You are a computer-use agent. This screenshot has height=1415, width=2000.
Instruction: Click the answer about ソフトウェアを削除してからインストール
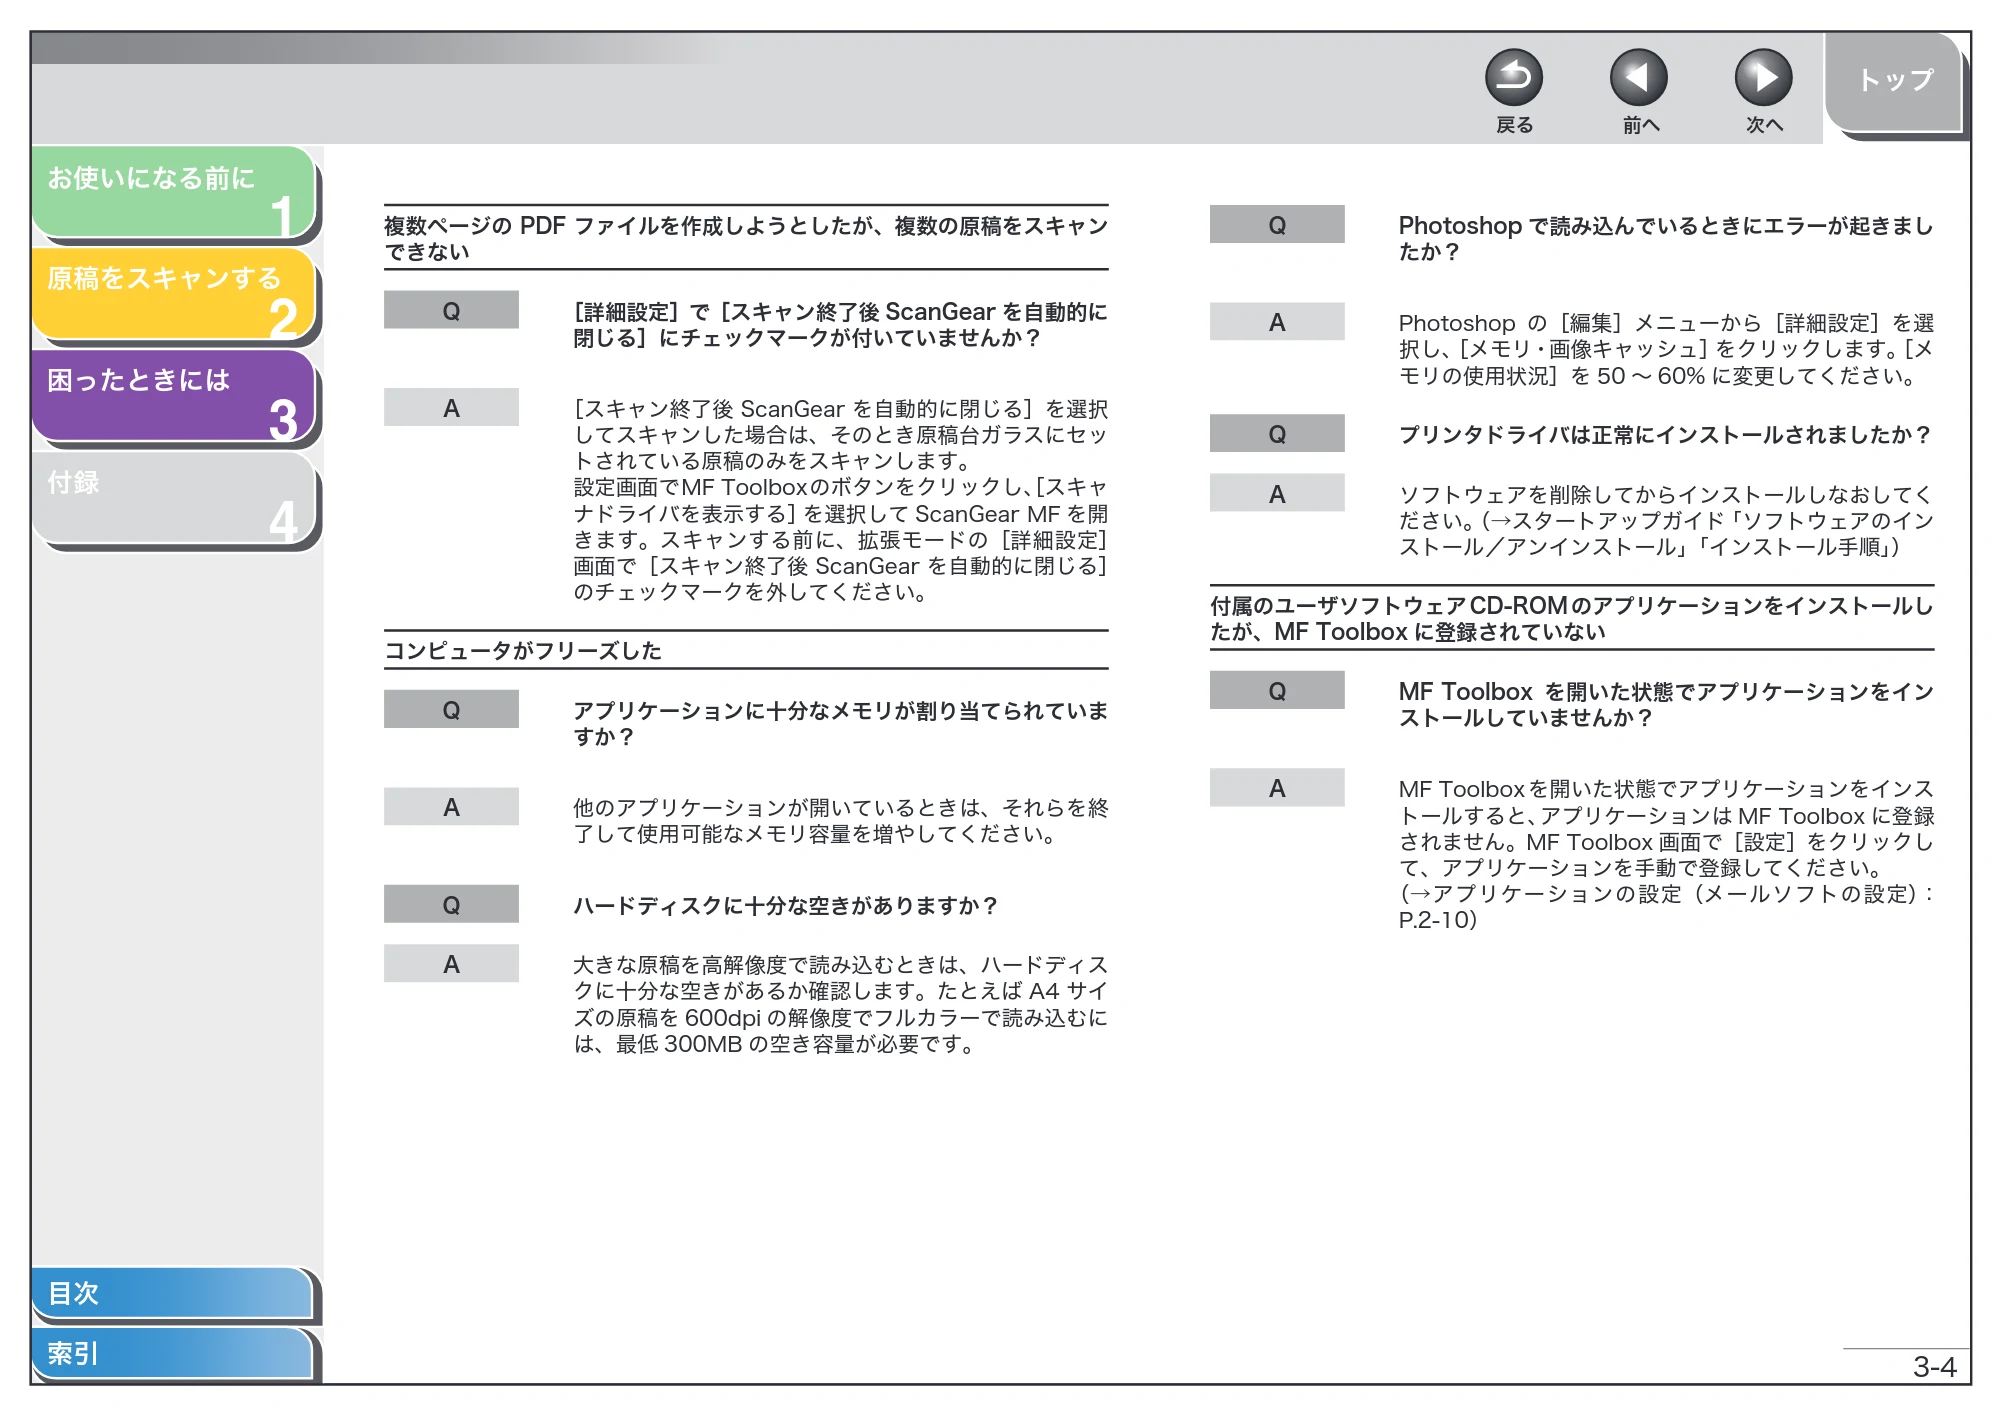1665,521
